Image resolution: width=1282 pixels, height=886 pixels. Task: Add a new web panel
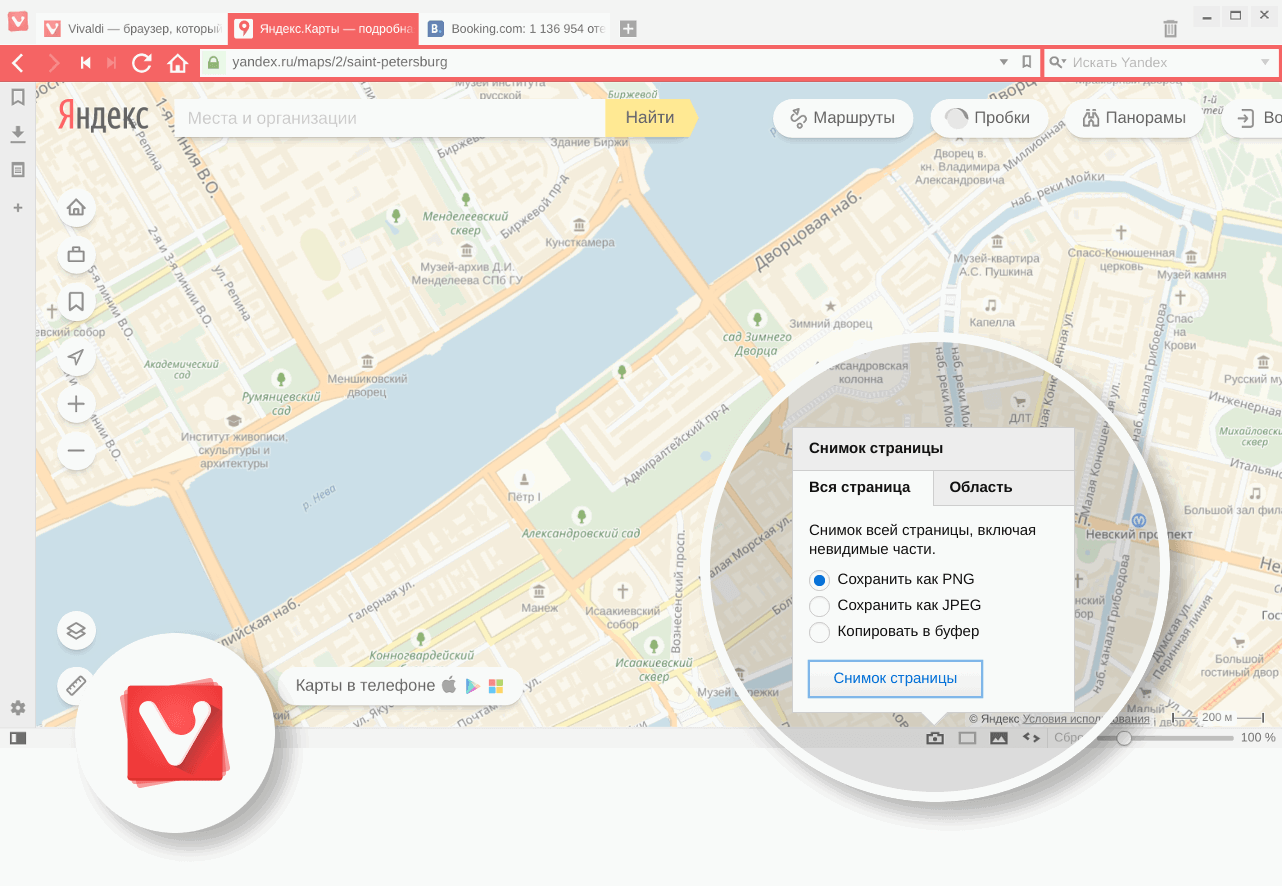tap(17, 208)
